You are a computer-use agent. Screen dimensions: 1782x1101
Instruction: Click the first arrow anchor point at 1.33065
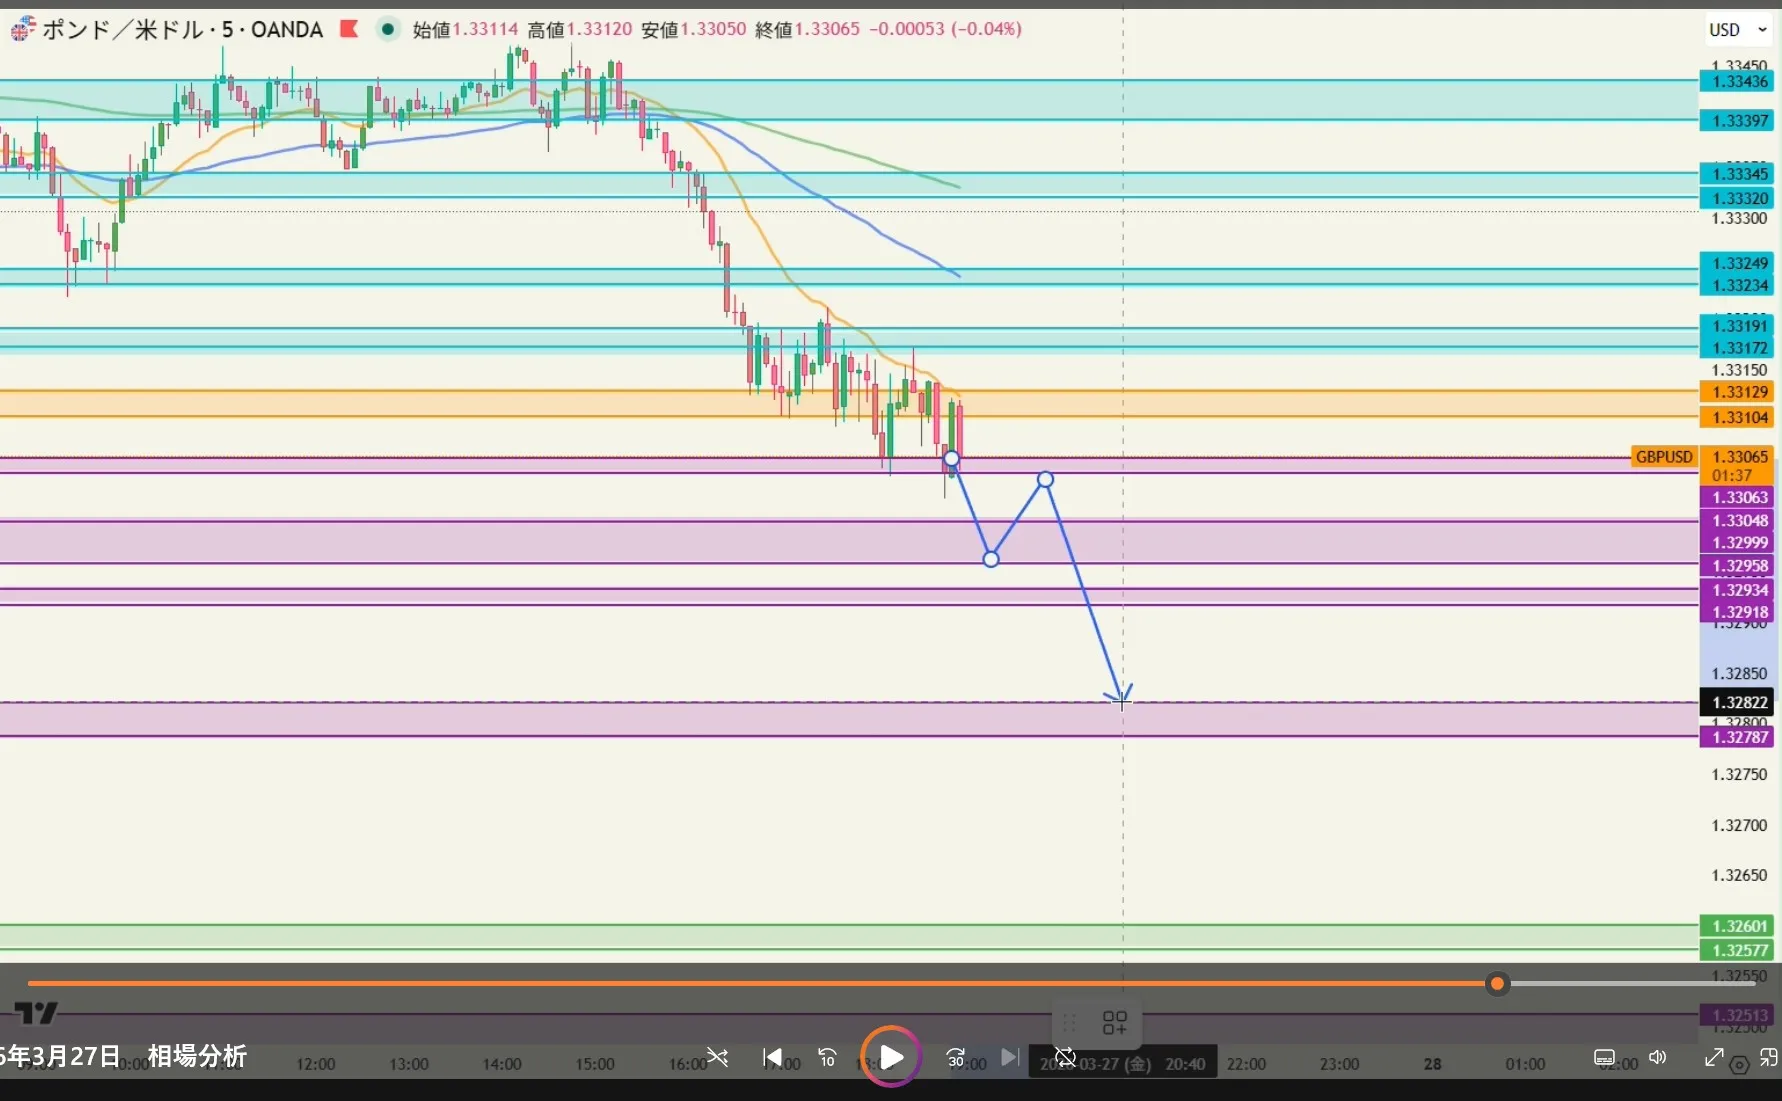(951, 459)
